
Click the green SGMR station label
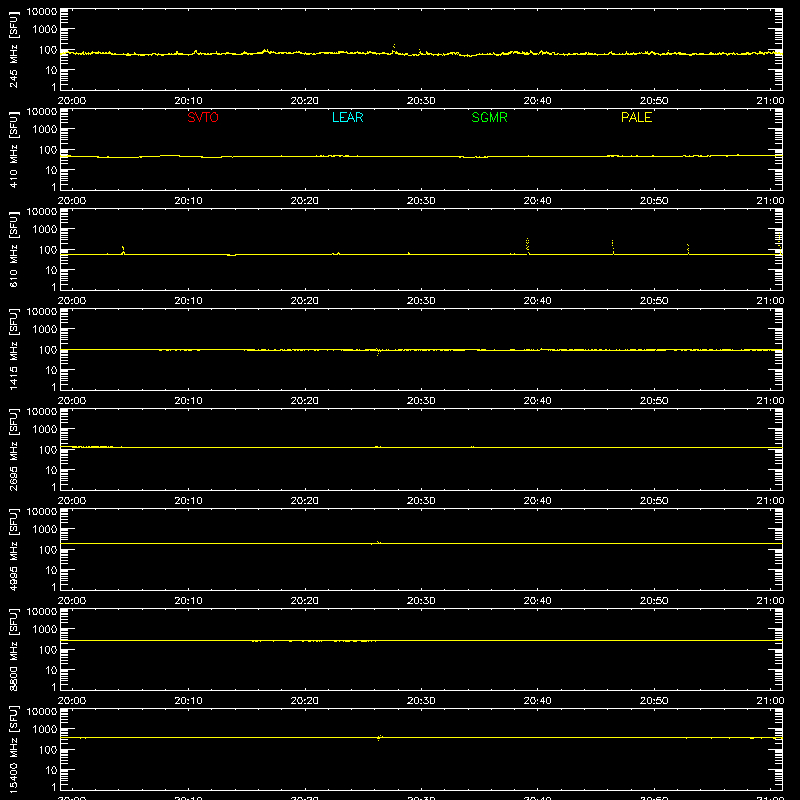click(x=489, y=117)
